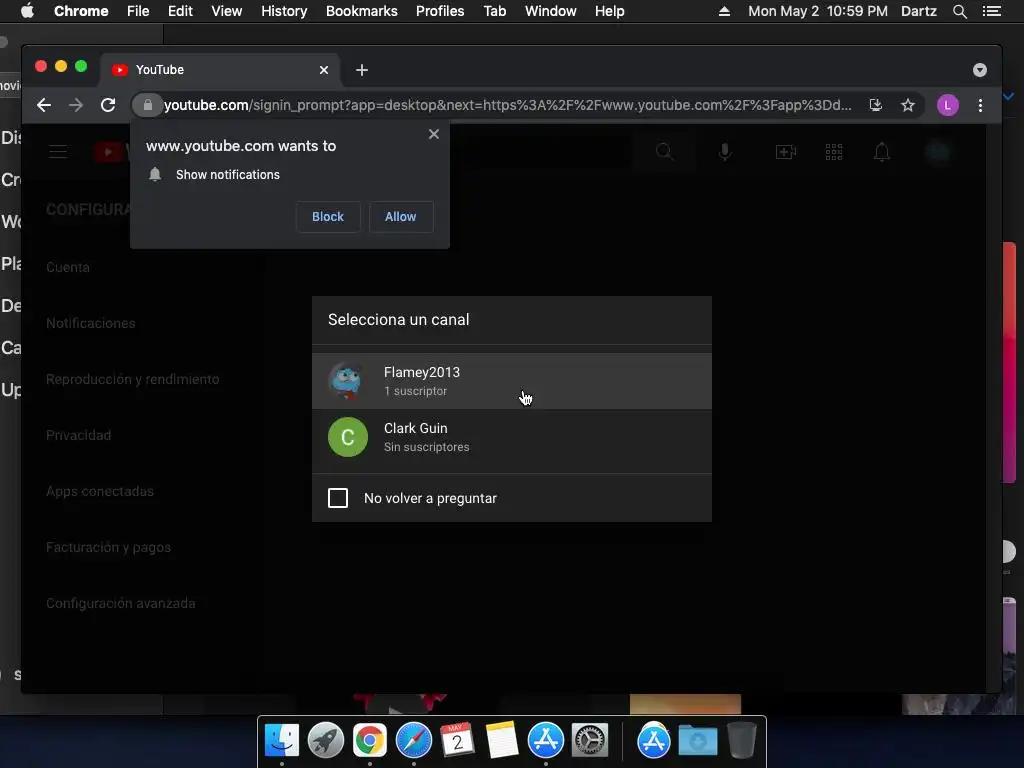Dismiss the notification permission popup

click(x=434, y=134)
